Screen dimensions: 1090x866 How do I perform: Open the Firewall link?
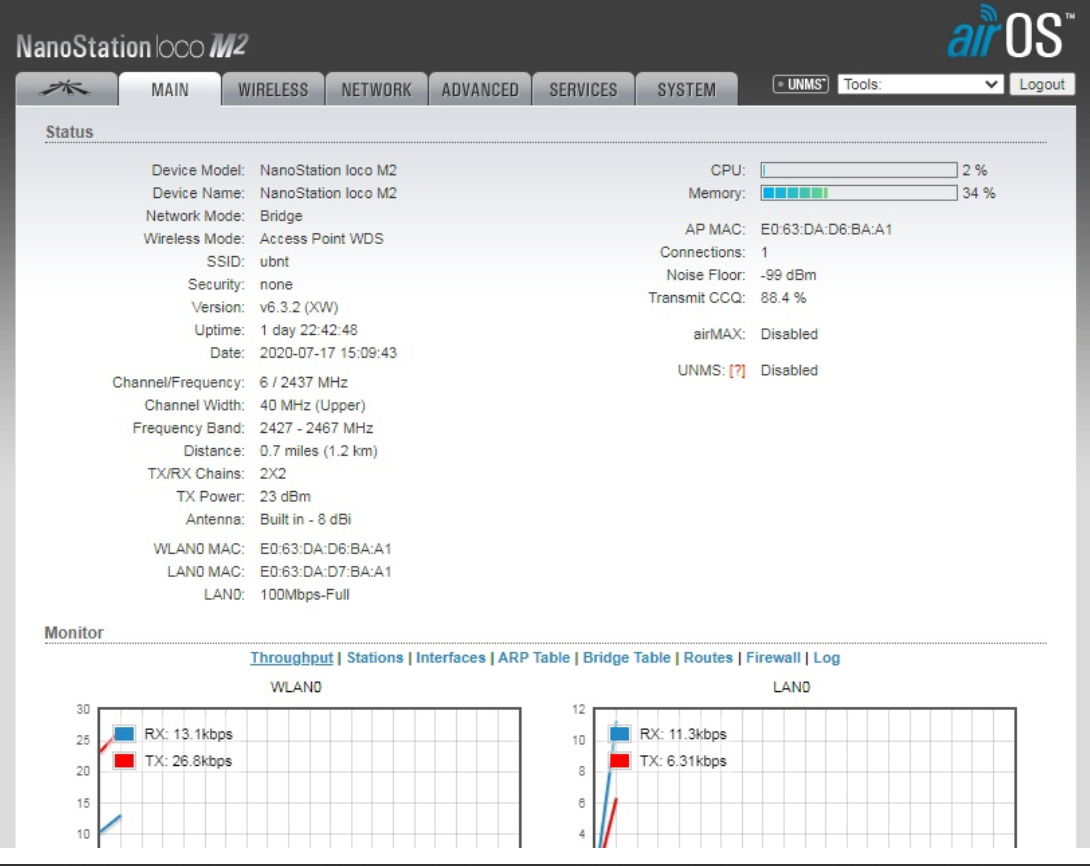coord(773,657)
